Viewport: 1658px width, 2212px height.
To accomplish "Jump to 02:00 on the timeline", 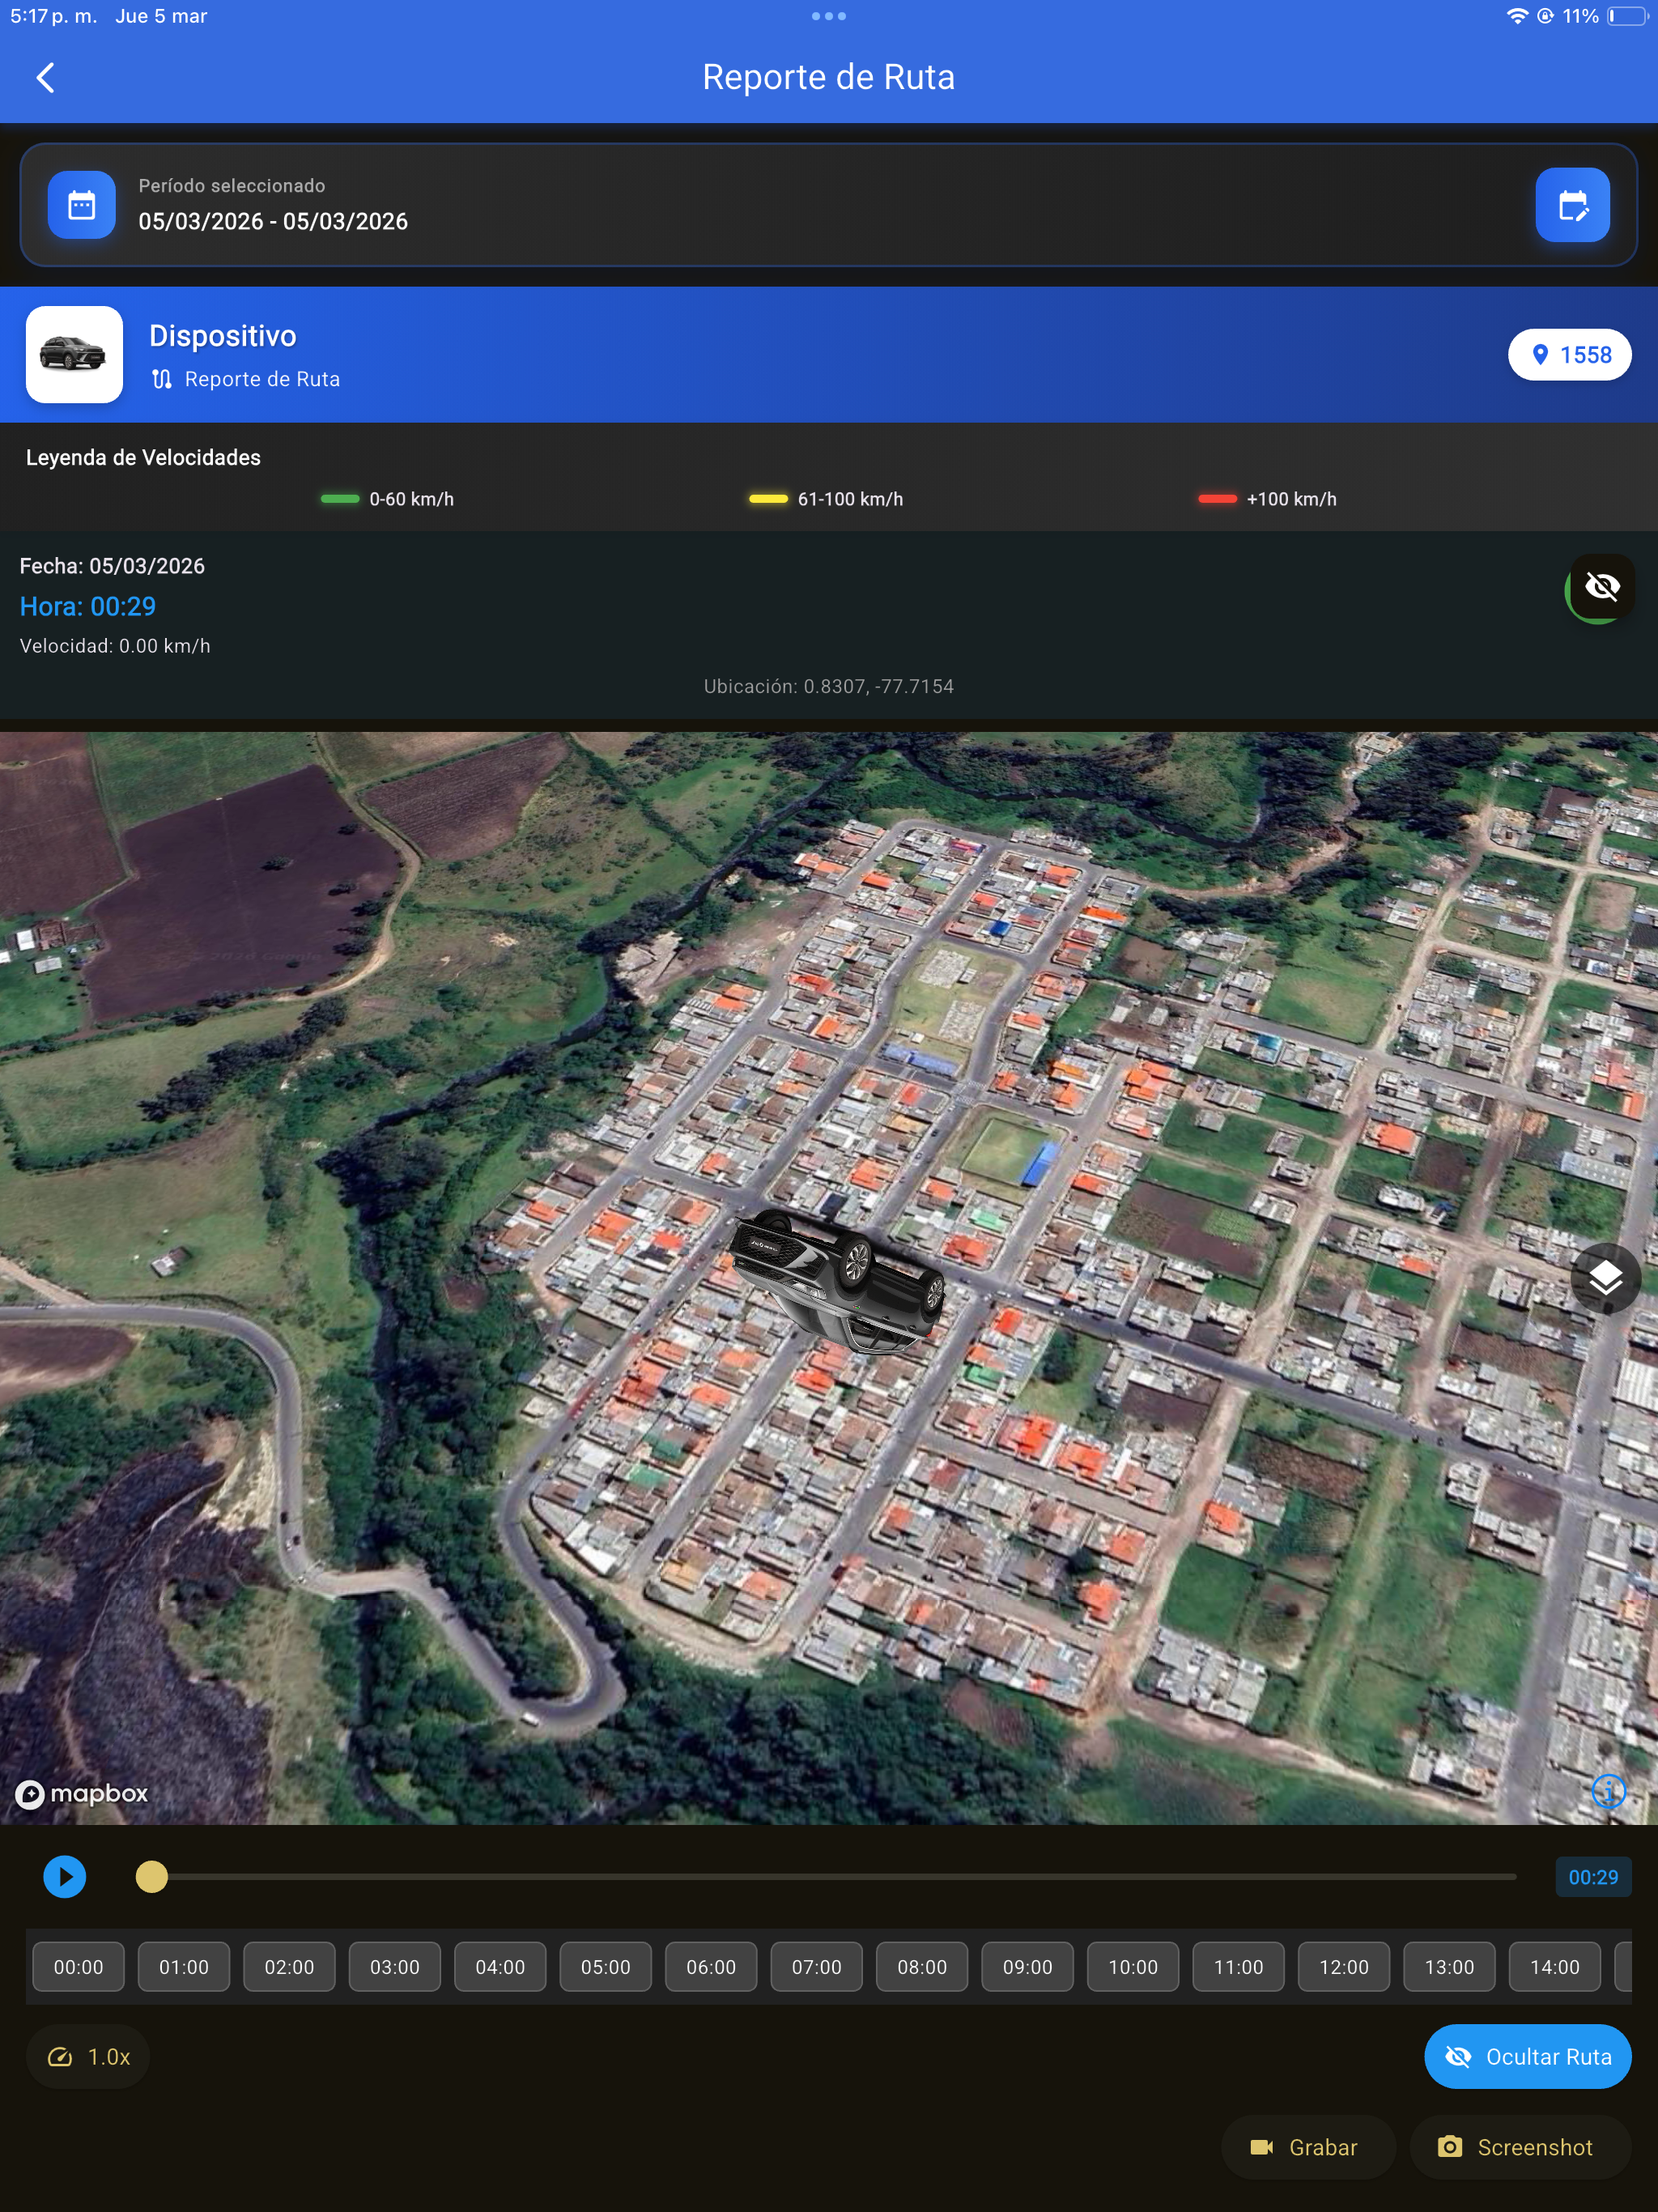I will tap(289, 1967).
